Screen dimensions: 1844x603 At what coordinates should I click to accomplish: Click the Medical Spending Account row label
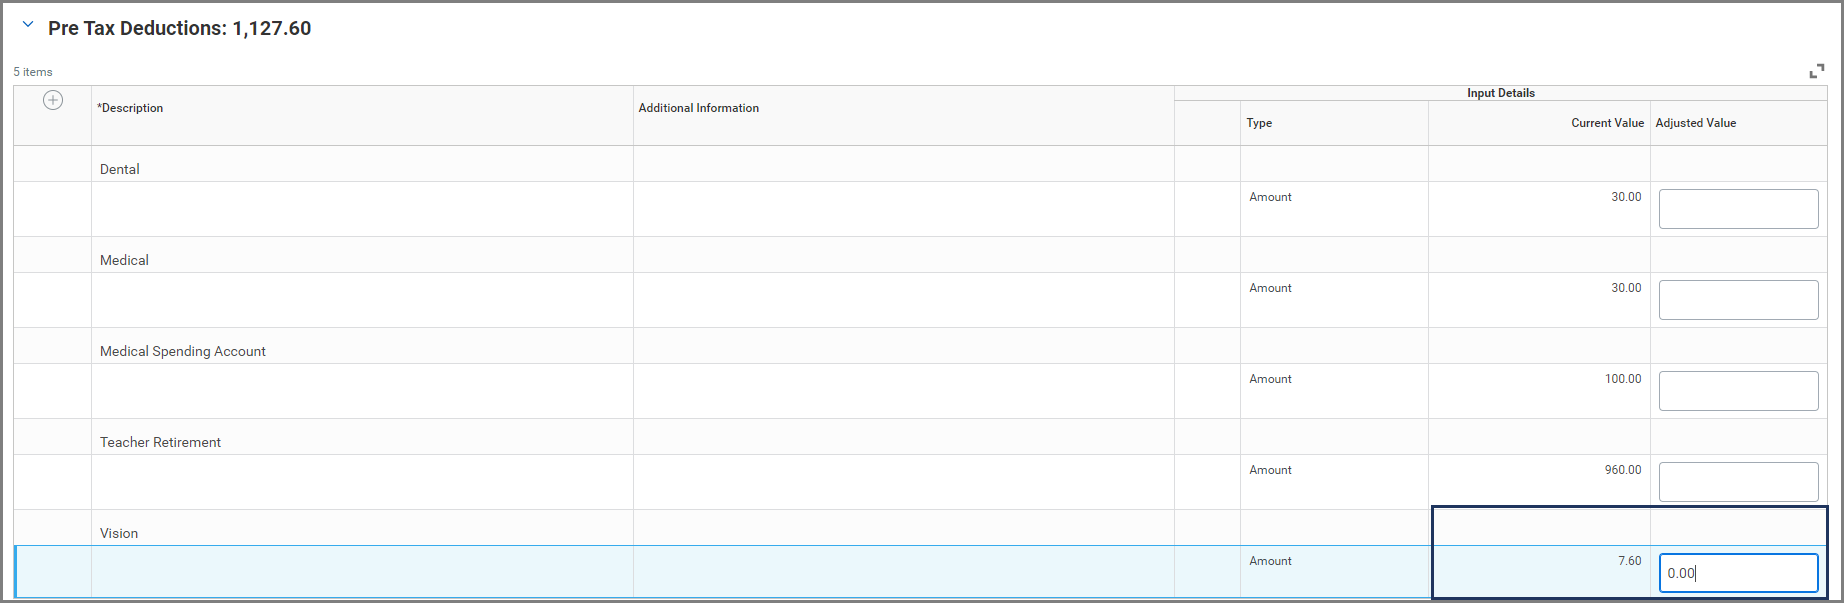[183, 351]
